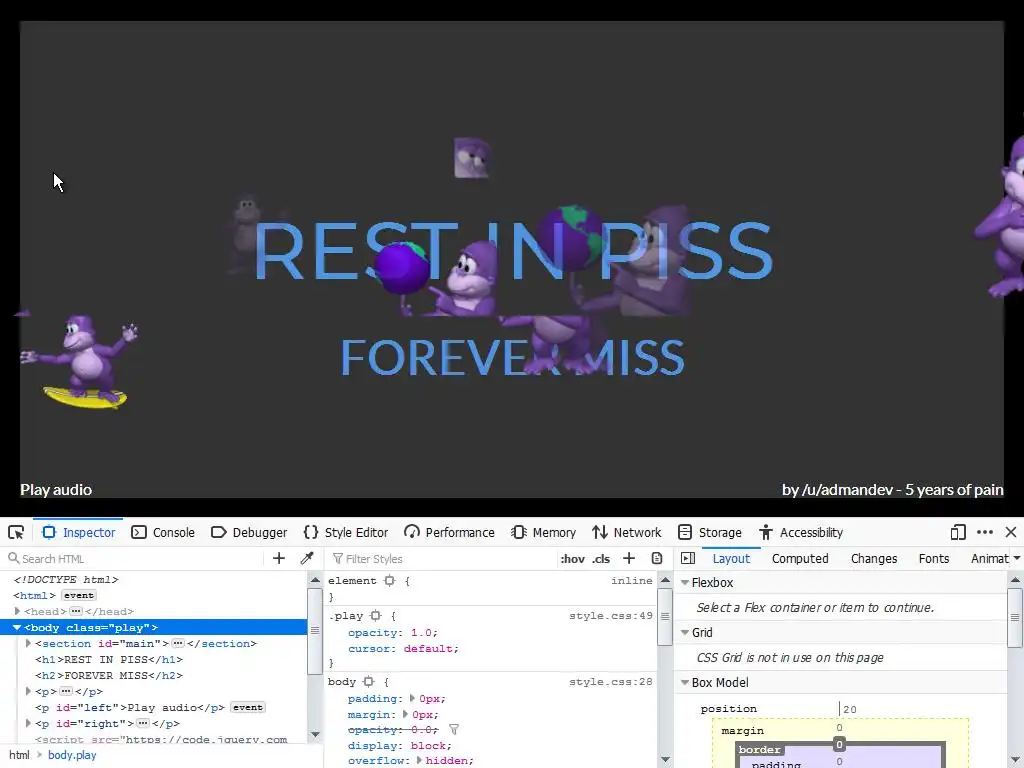Edit the opacity 1.0 value
This screenshot has width=1024, height=768.
(x=421, y=633)
